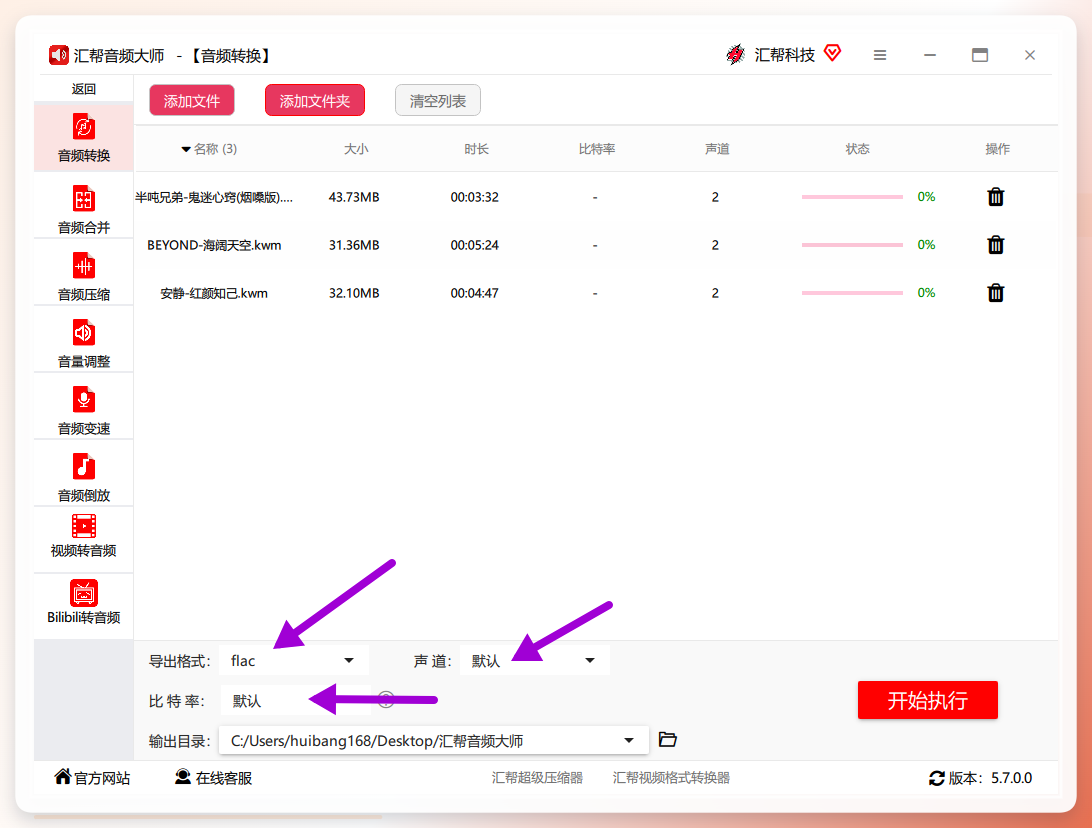The height and width of the screenshot is (828, 1092).
Task: Click the 大小 column header
Action: coord(356,149)
